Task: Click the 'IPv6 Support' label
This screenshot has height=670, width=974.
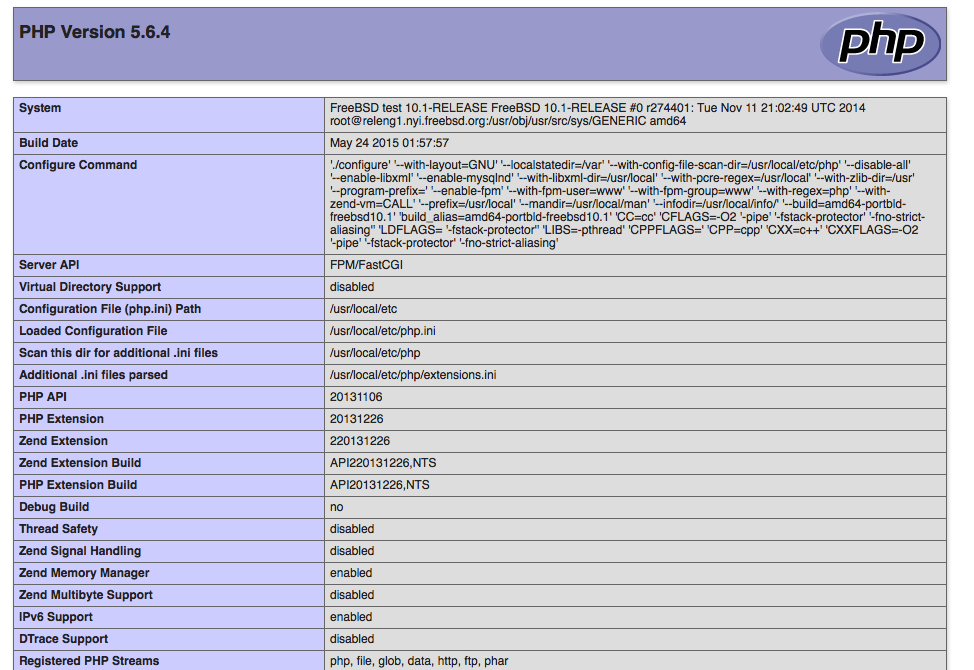Action: [x=56, y=617]
